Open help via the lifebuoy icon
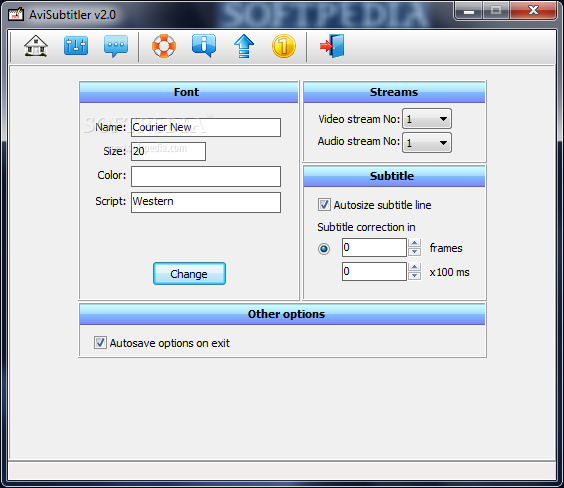This screenshot has width=564, height=488. (x=164, y=46)
